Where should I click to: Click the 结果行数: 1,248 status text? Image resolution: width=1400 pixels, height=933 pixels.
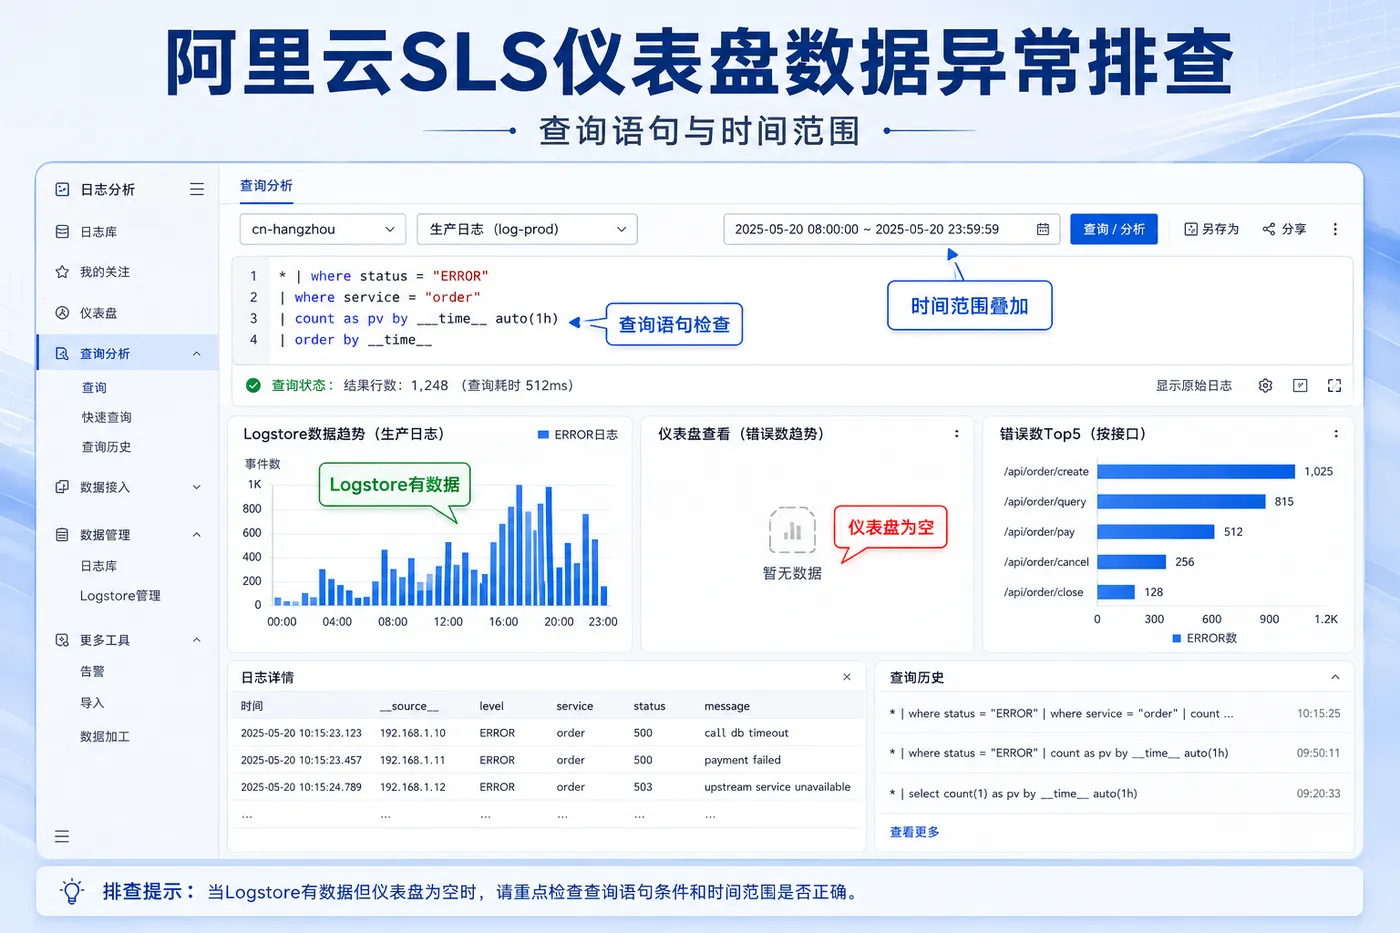pyautogui.click(x=396, y=385)
